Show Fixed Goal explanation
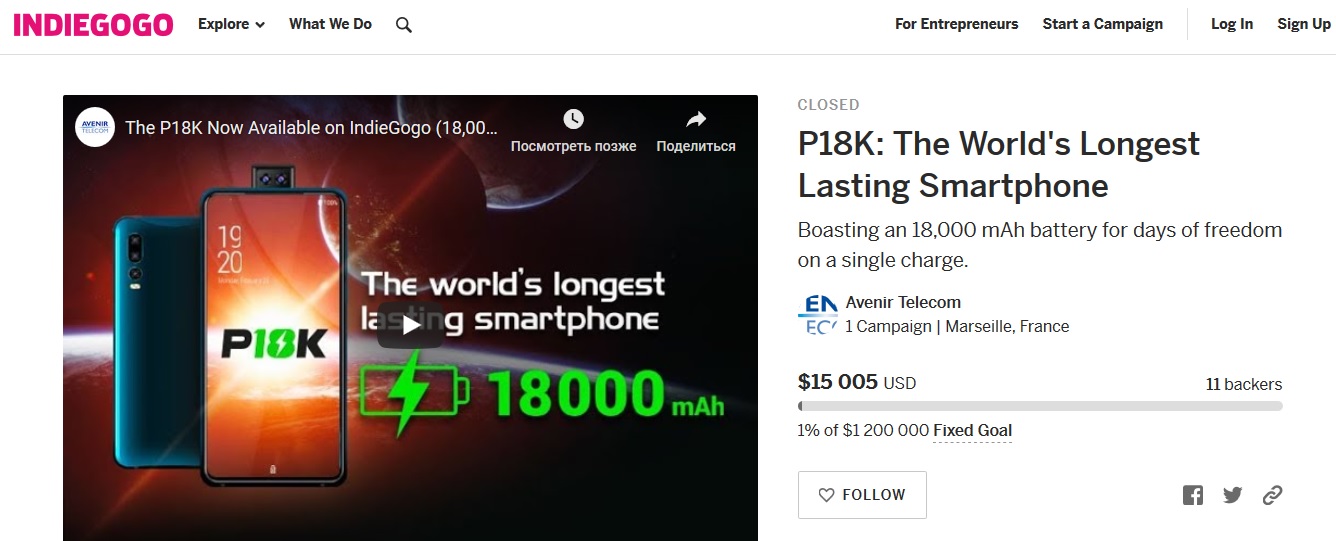The width and height of the screenshot is (1336, 541). (x=972, y=431)
